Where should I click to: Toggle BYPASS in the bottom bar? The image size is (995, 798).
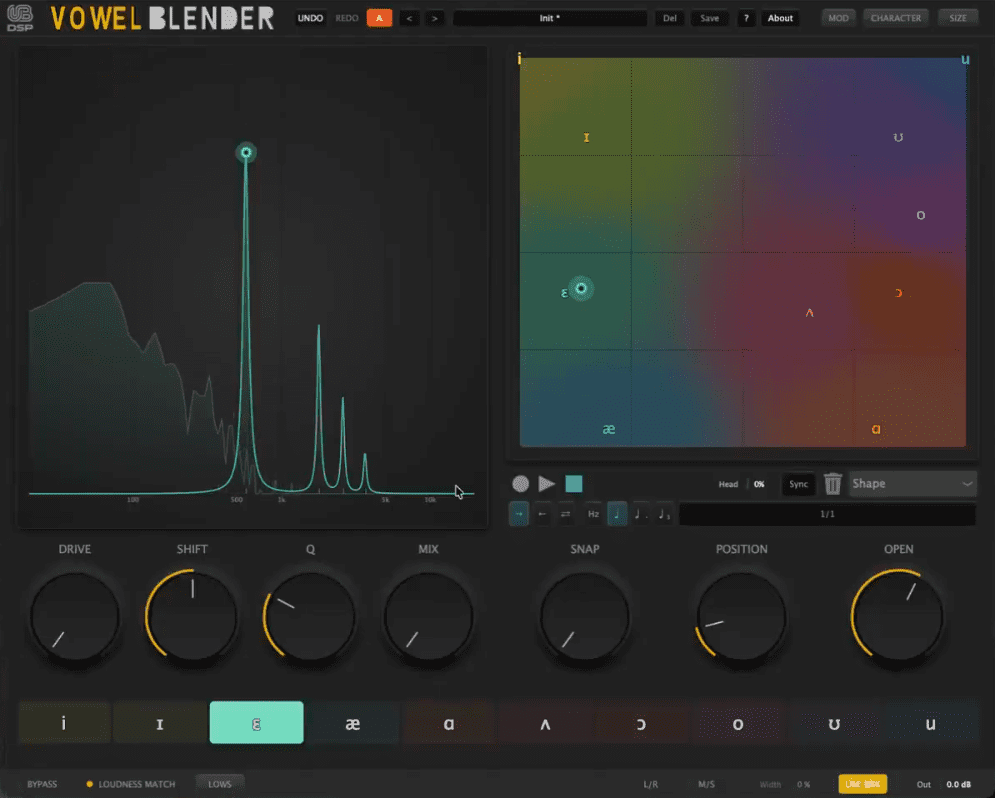42,784
